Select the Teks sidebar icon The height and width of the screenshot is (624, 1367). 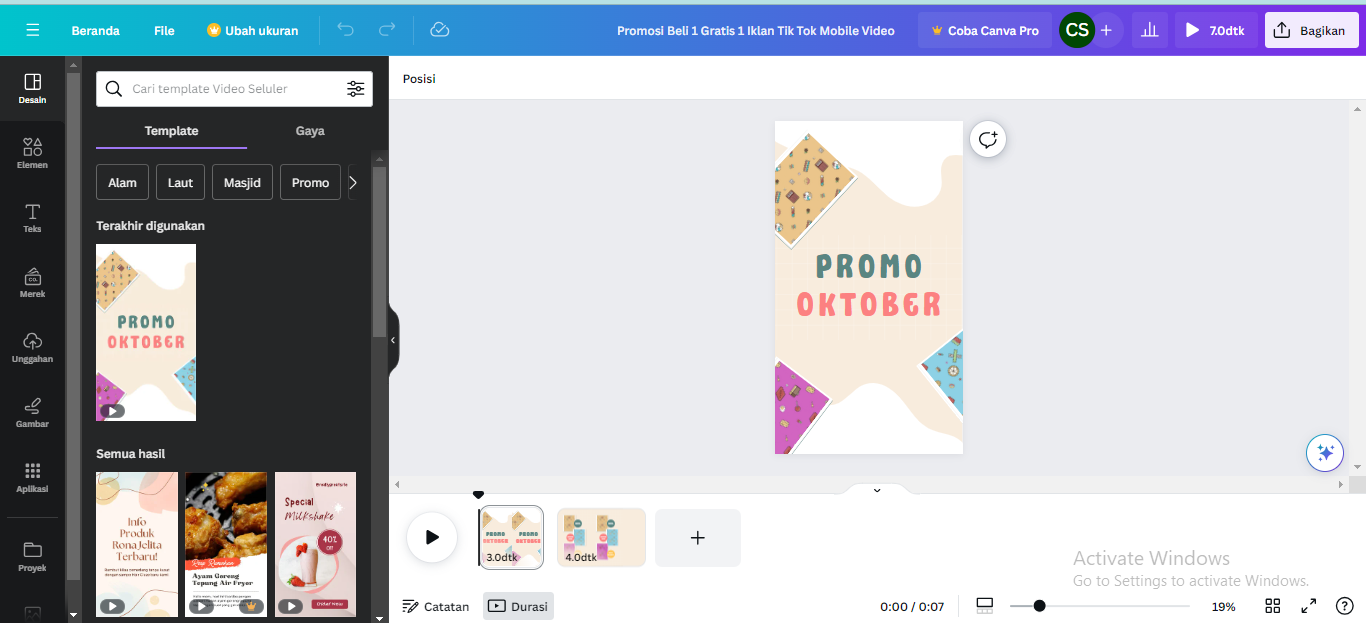(32, 217)
